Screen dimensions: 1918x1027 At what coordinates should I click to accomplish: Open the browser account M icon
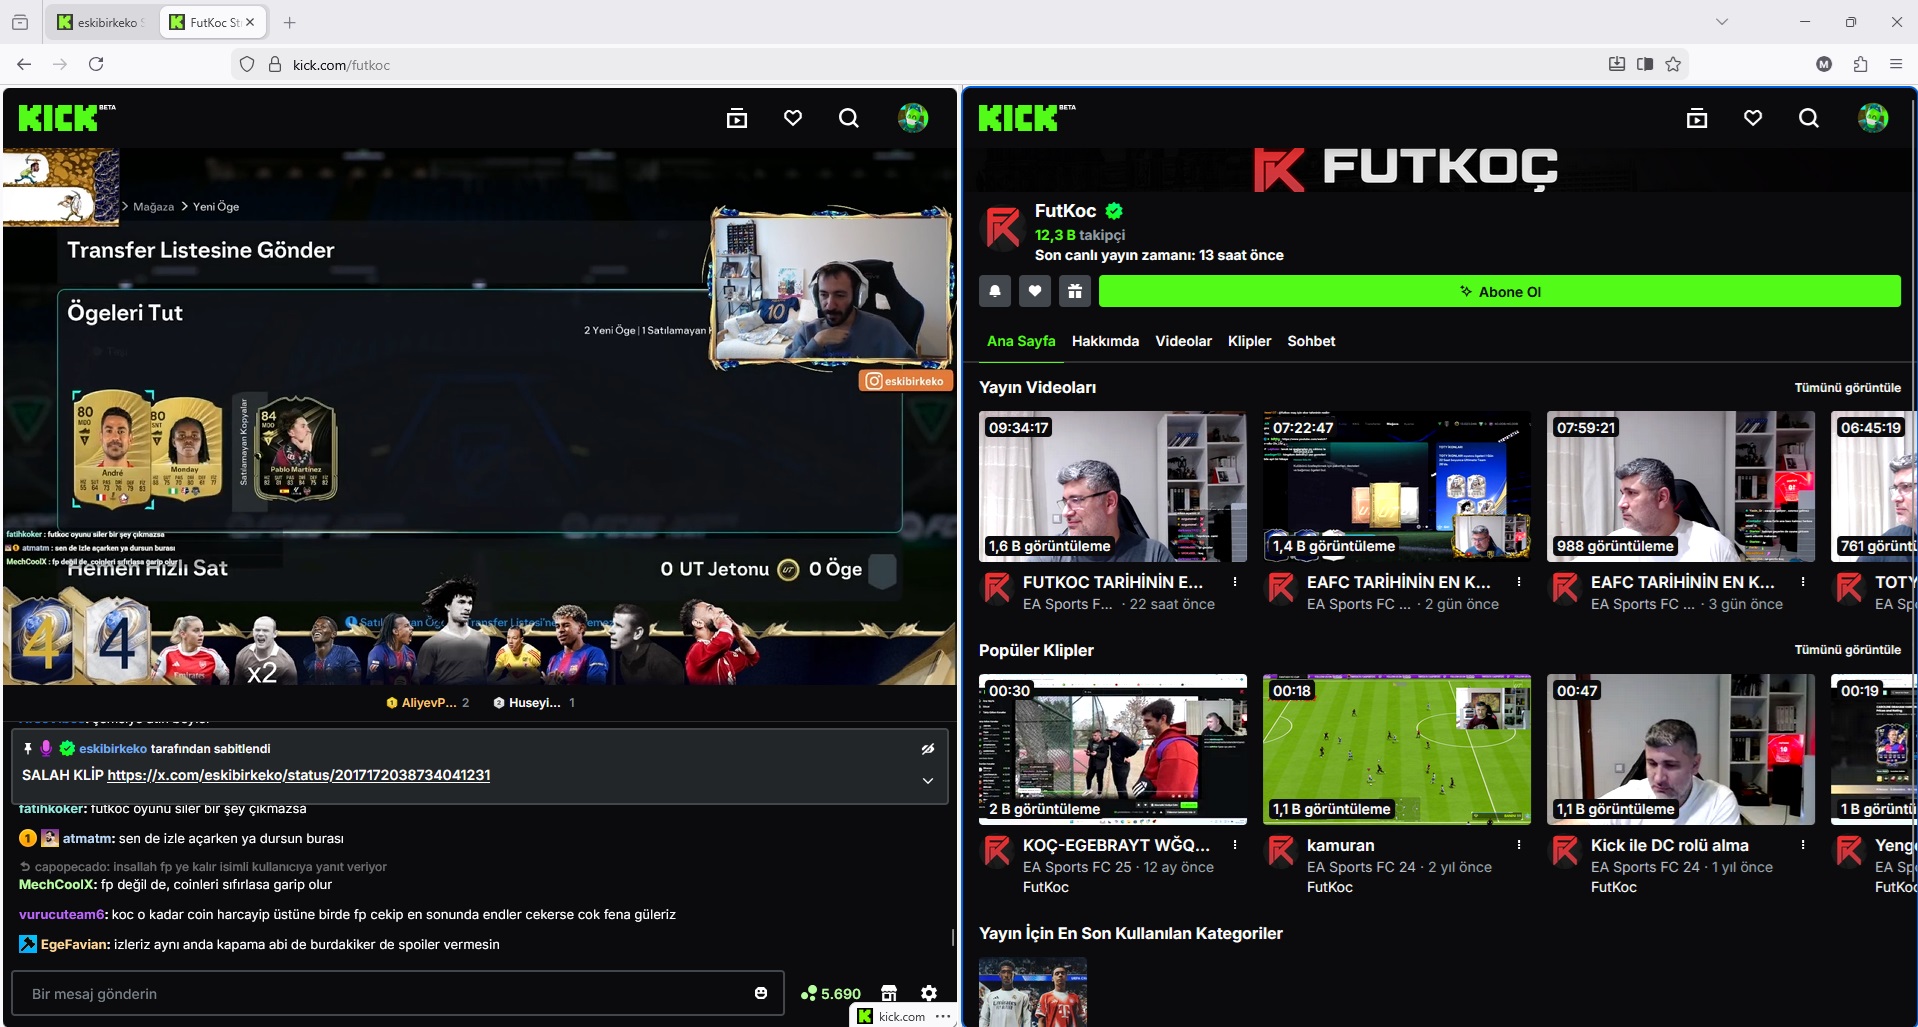(x=1824, y=64)
